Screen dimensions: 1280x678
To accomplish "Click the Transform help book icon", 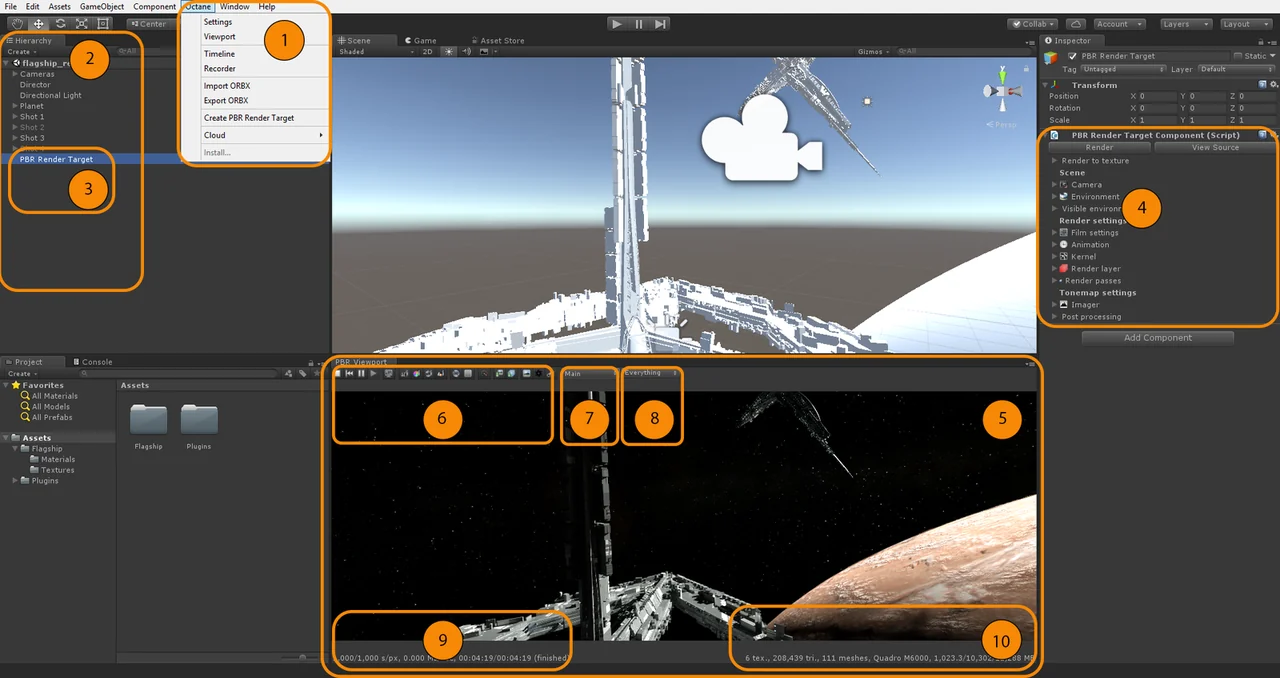I will [x=1263, y=85].
